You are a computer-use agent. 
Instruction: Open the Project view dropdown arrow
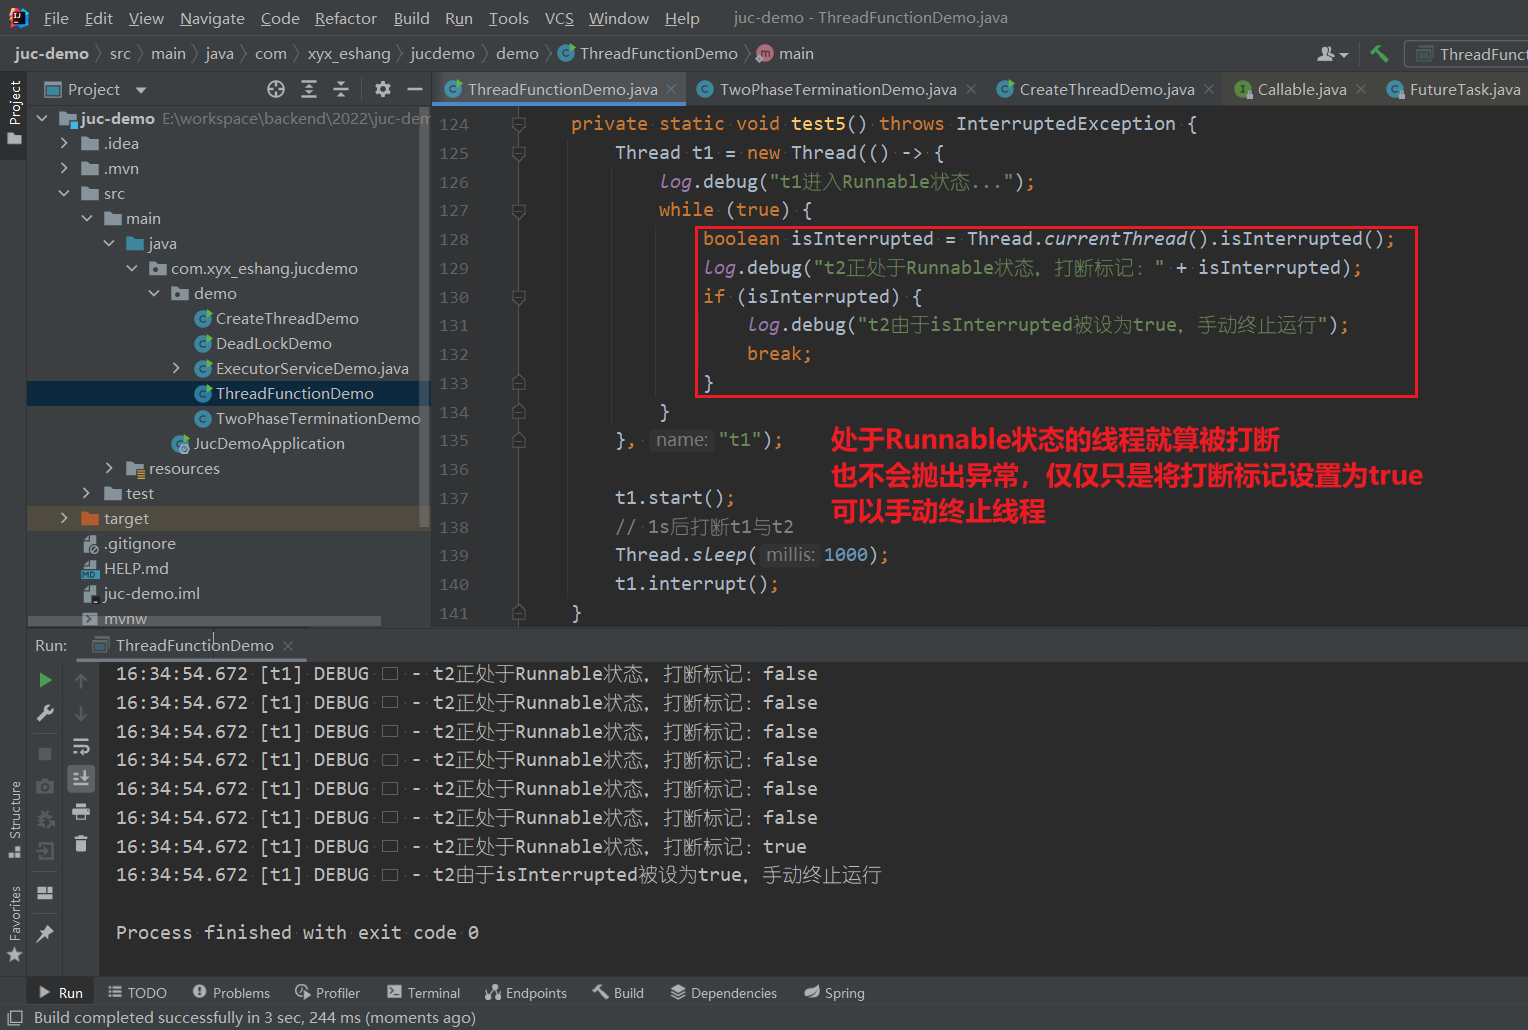pyautogui.click(x=140, y=90)
